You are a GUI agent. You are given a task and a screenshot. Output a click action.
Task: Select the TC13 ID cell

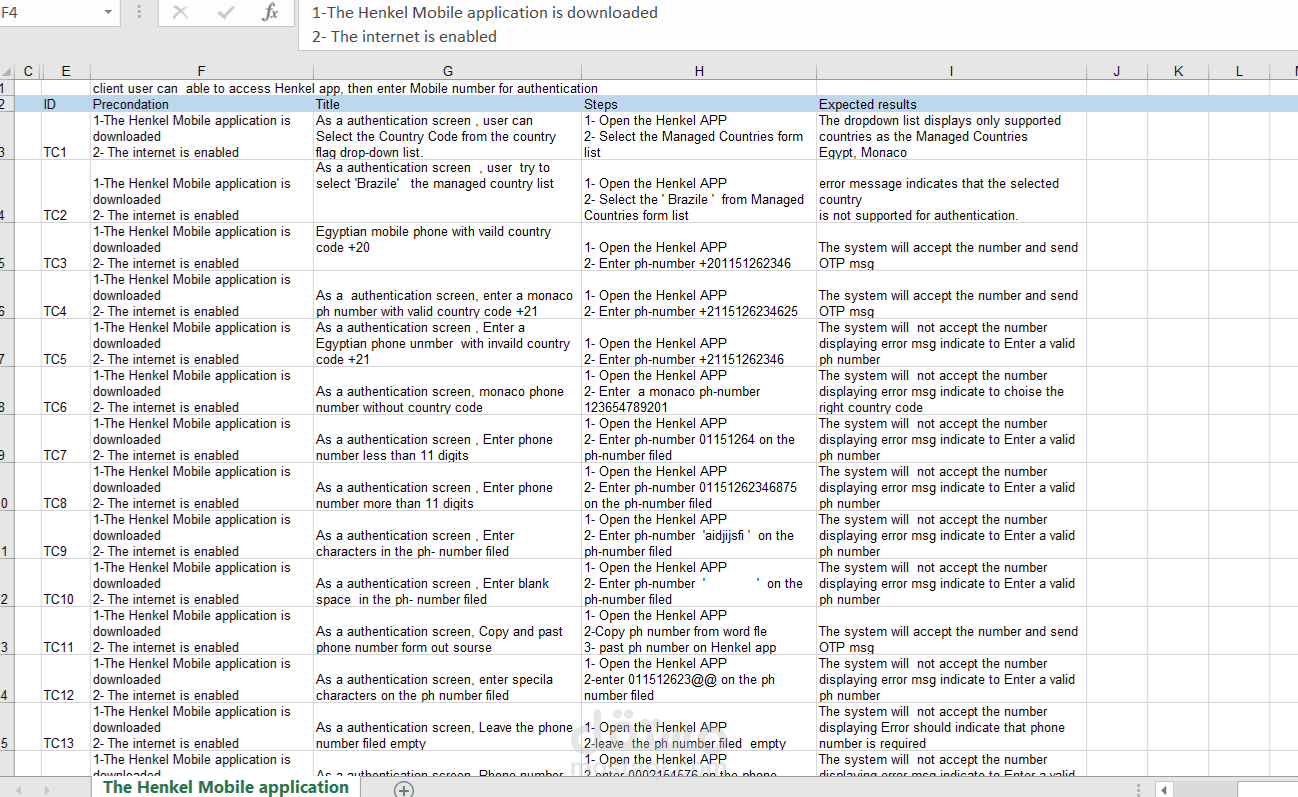66,727
